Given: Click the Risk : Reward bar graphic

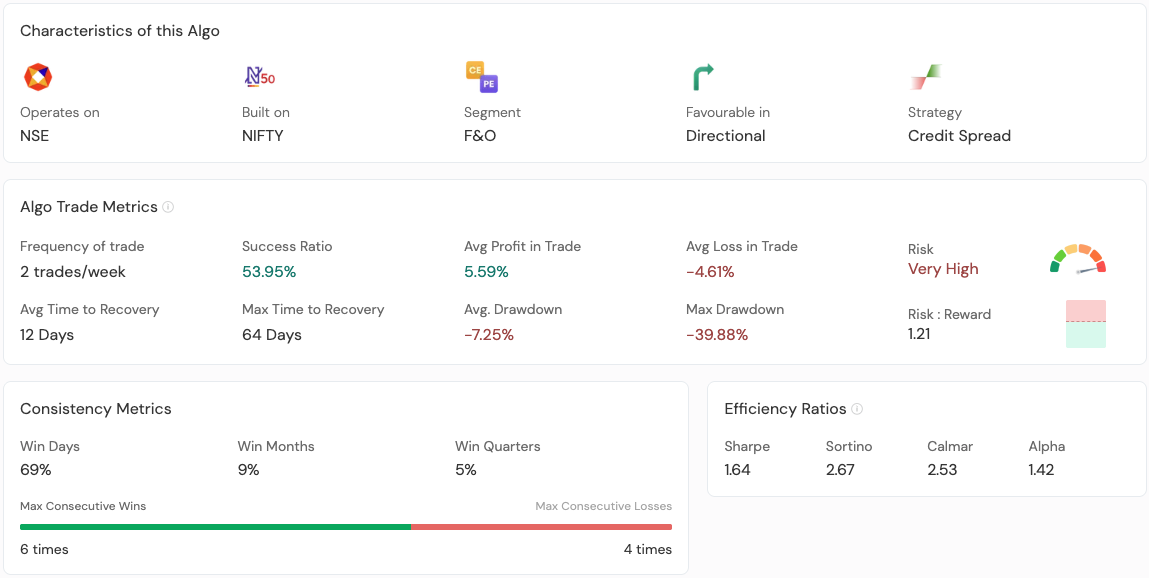Looking at the screenshot, I should pyautogui.click(x=1085, y=324).
